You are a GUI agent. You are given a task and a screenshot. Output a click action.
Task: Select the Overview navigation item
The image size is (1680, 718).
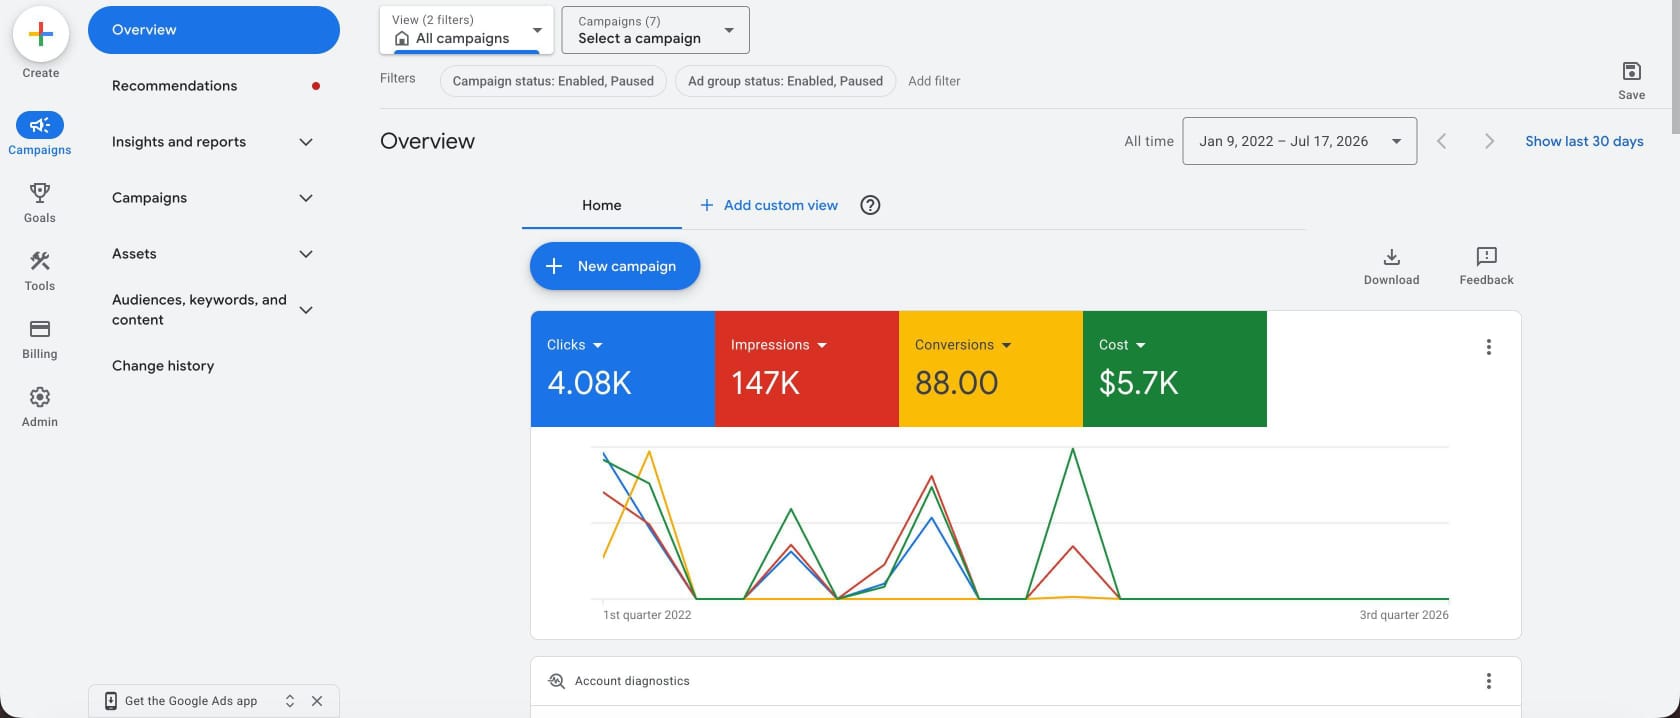[214, 30]
